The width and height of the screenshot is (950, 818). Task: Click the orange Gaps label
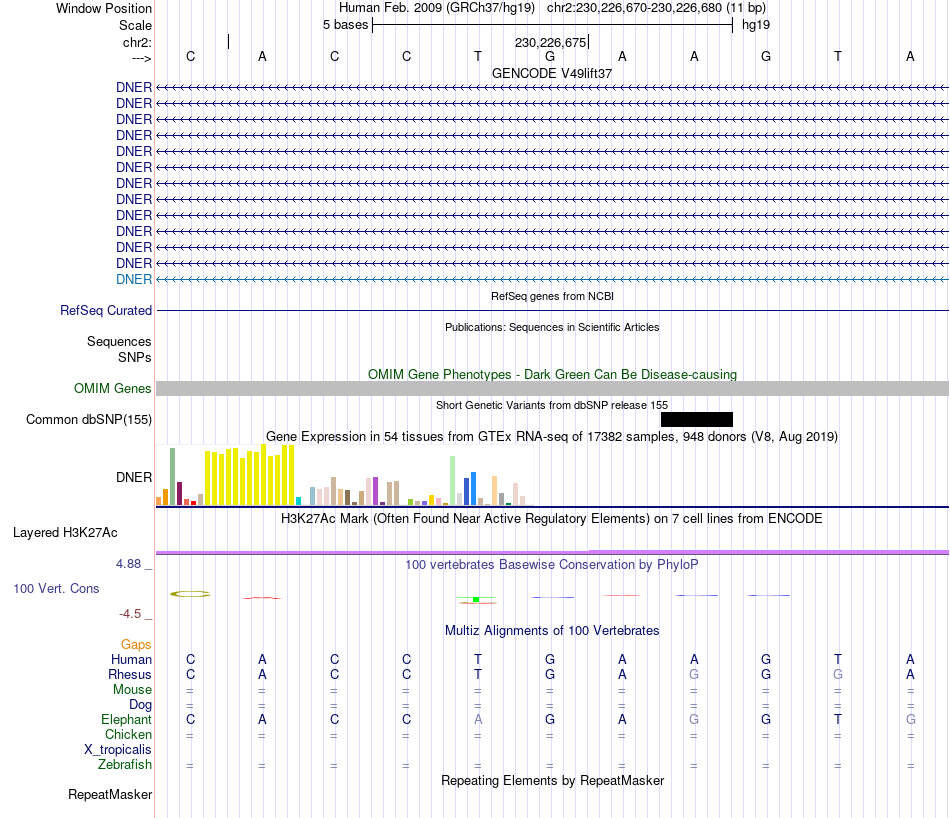tap(136, 645)
